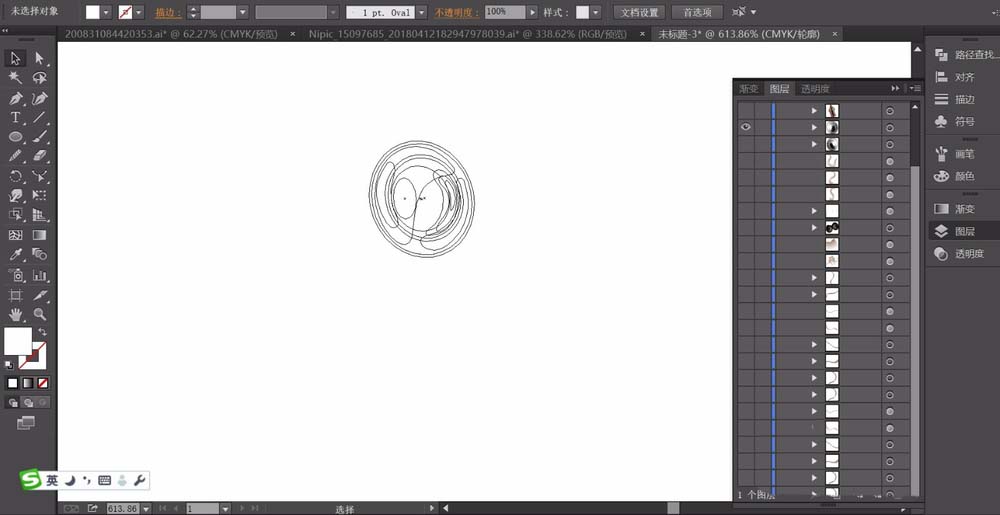1000x515 pixels.
Task: Open the '1 pt. Oval' brush dropdown
Action: 421,12
